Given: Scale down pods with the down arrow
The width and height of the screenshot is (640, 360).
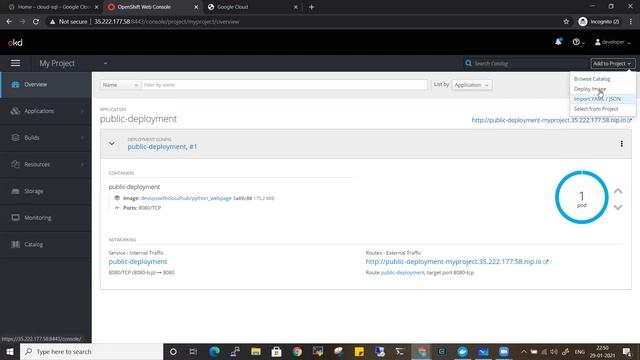Looking at the screenshot, I should [618, 207].
